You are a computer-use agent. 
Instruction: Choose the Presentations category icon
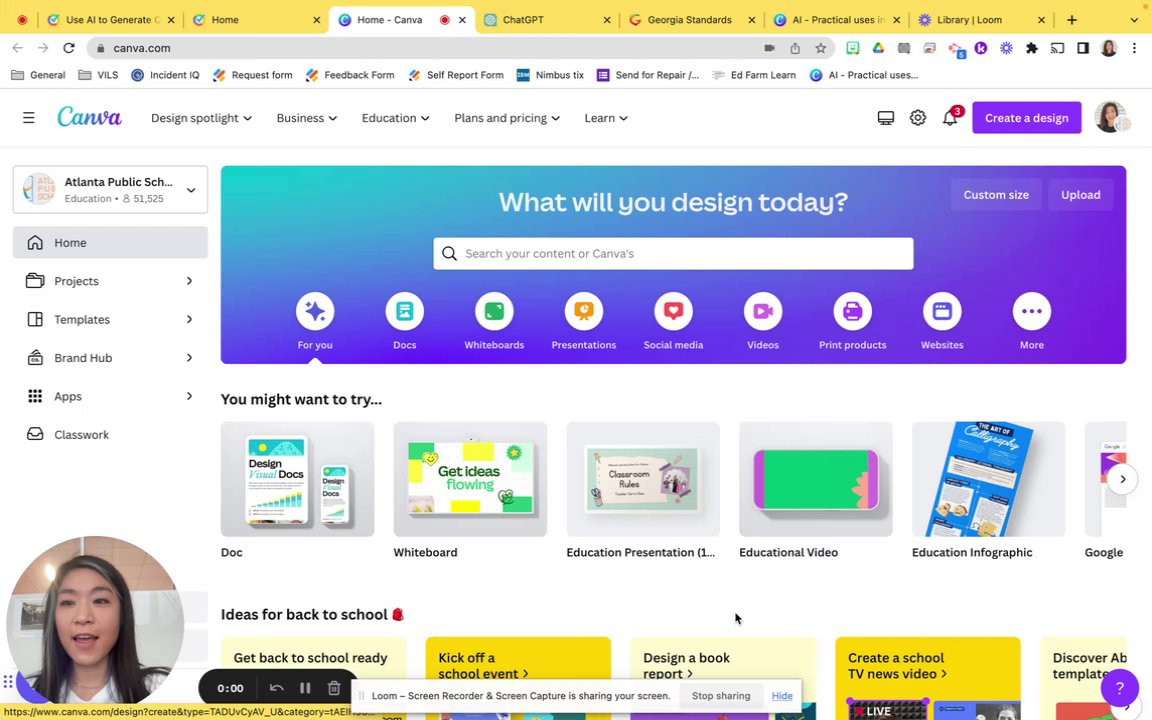click(583, 312)
